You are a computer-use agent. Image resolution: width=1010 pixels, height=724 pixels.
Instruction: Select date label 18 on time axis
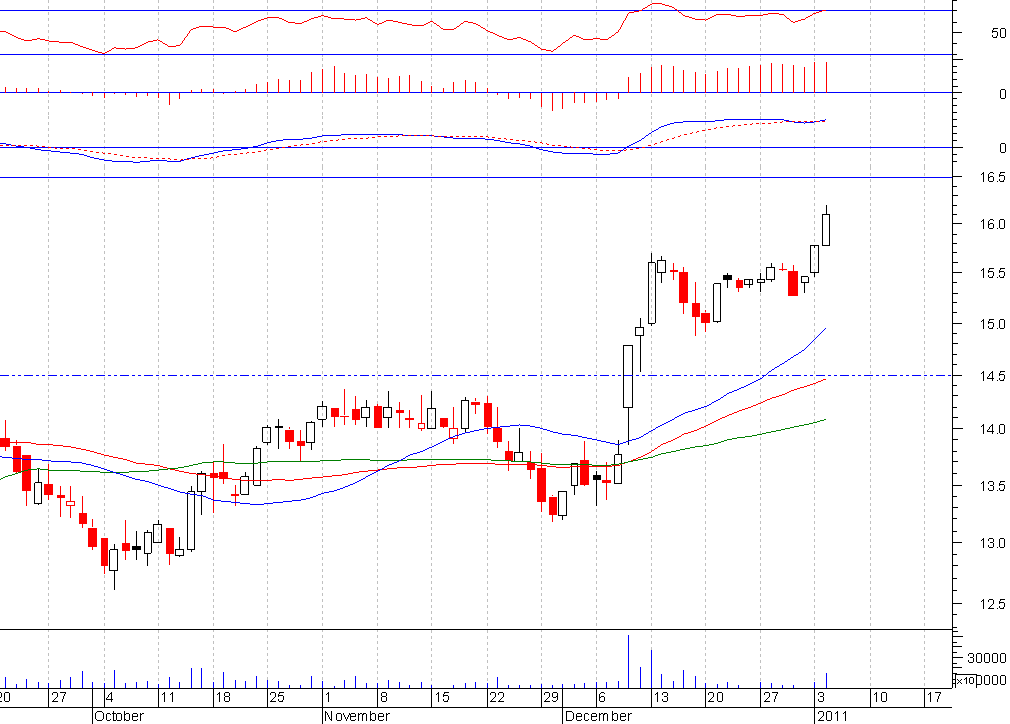[x=223, y=697]
